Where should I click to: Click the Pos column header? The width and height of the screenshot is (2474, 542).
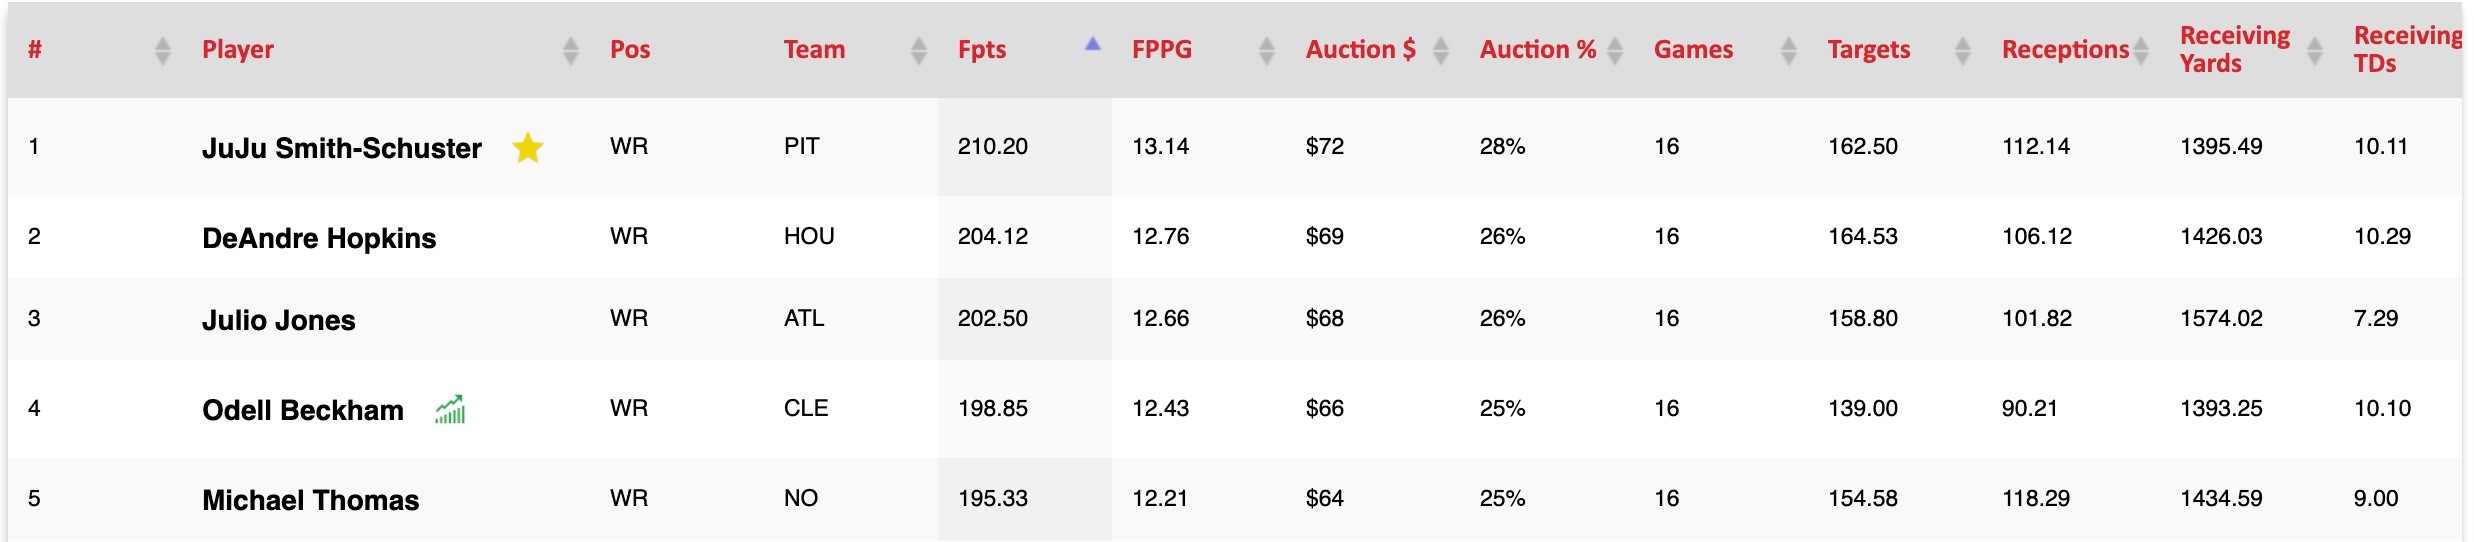pyautogui.click(x=630, y=50)
